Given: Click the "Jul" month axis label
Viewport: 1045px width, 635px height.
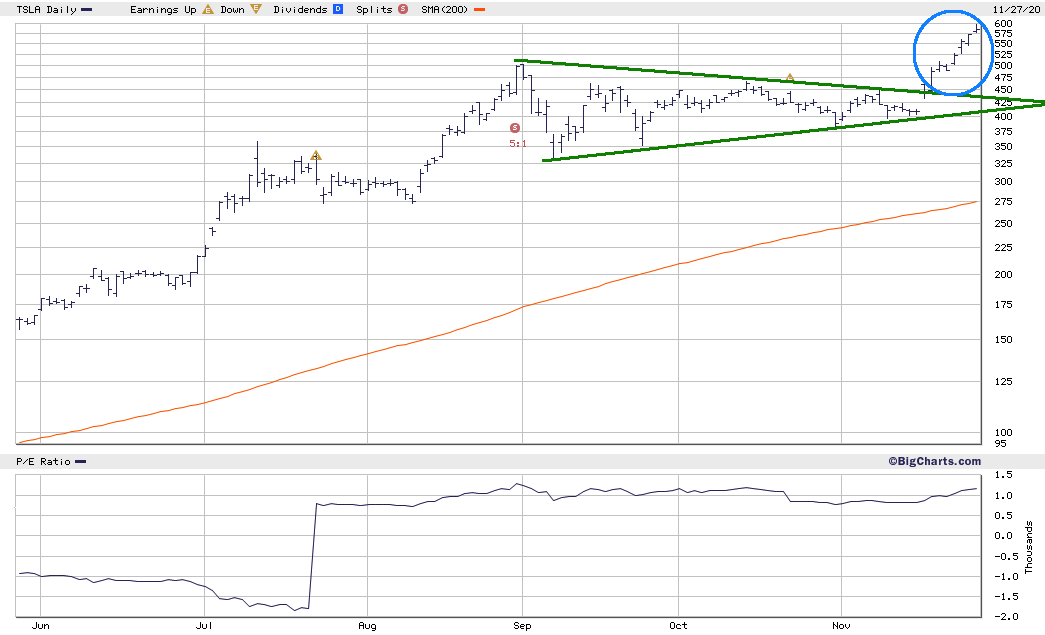Looking at the screenshot, I should 204,626.
